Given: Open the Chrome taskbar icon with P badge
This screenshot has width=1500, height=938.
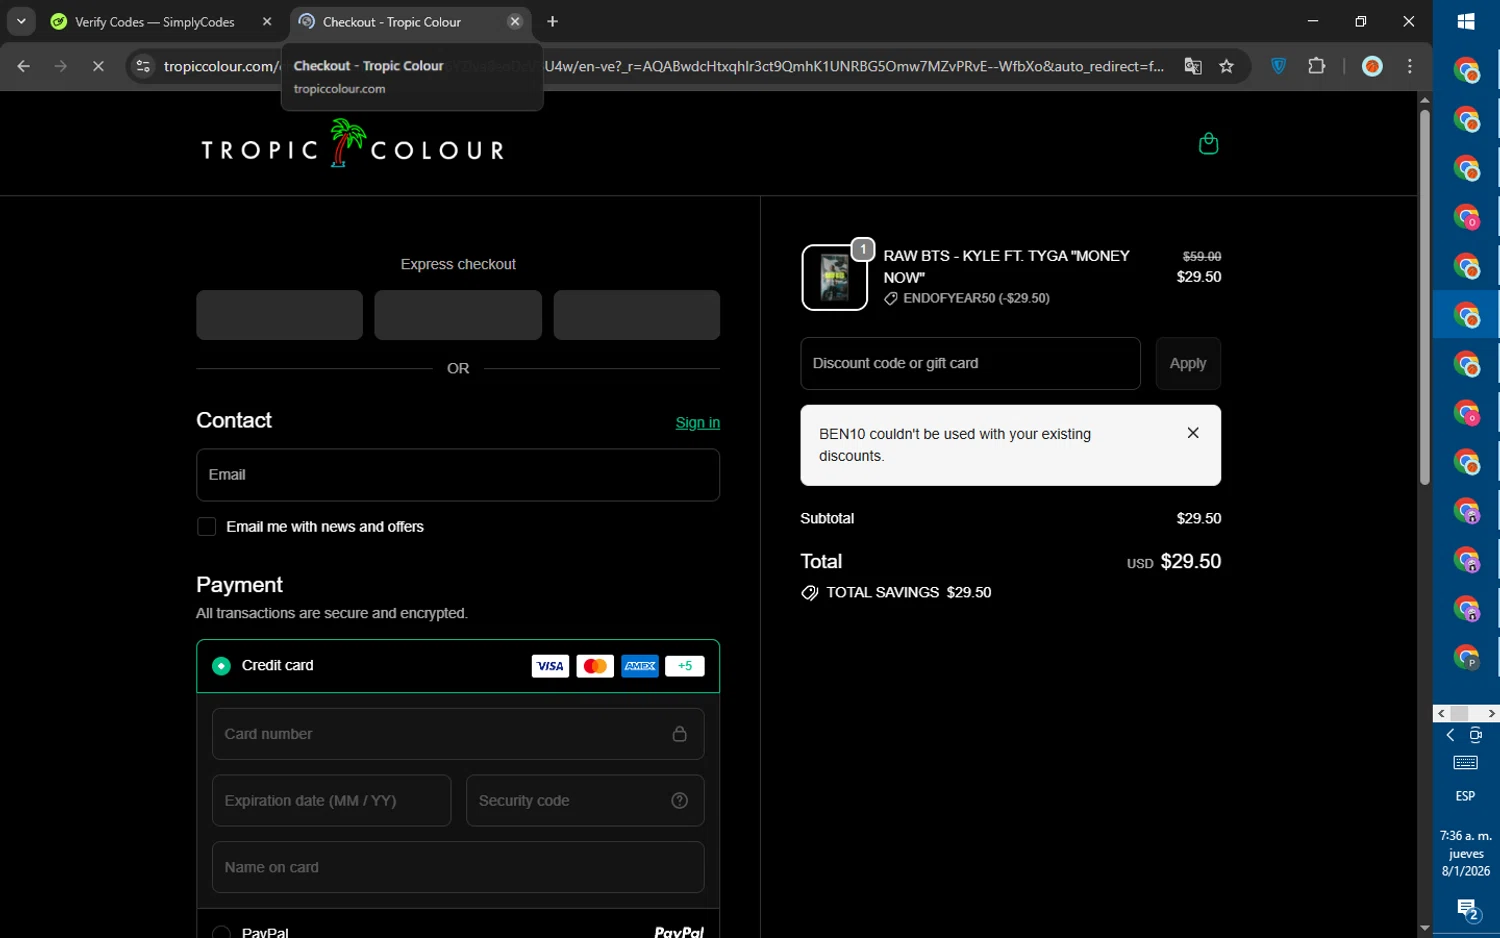Looking at the screenshot, I should [x=1466, y=658].
